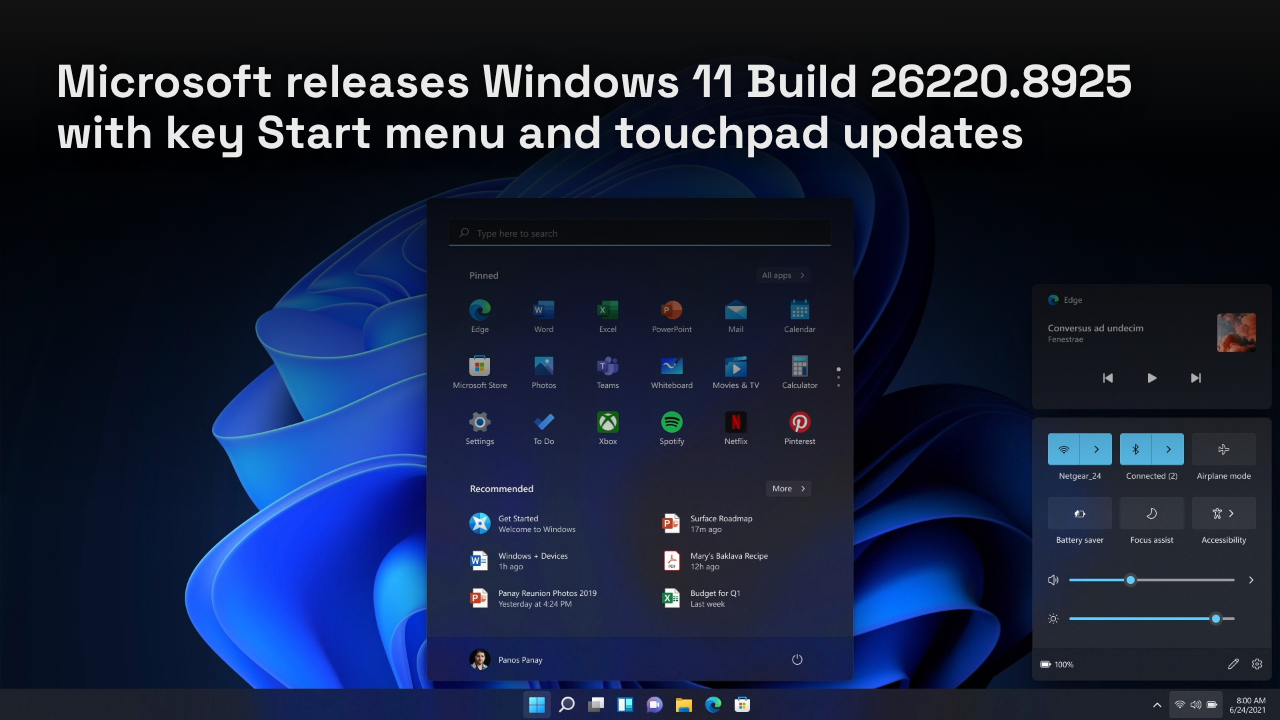Launch Microsoft Teams from Pinned
1280x720 pixels.
coord(608,371)
